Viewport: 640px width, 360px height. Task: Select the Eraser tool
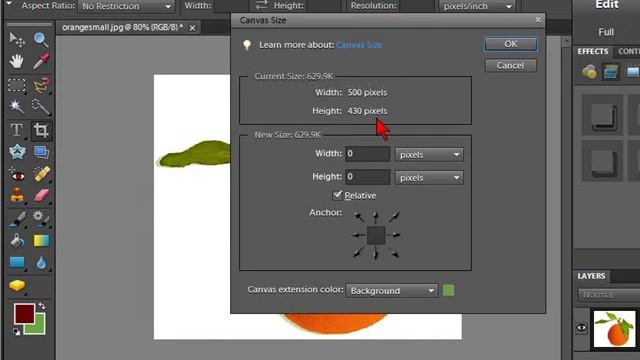coord(41,196)
